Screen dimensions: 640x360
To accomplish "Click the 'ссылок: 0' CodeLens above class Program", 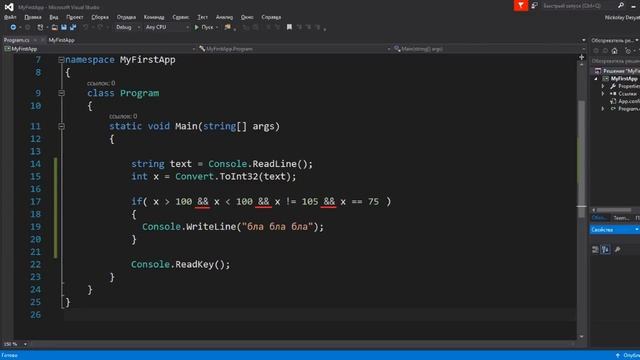I will (101, 83).
